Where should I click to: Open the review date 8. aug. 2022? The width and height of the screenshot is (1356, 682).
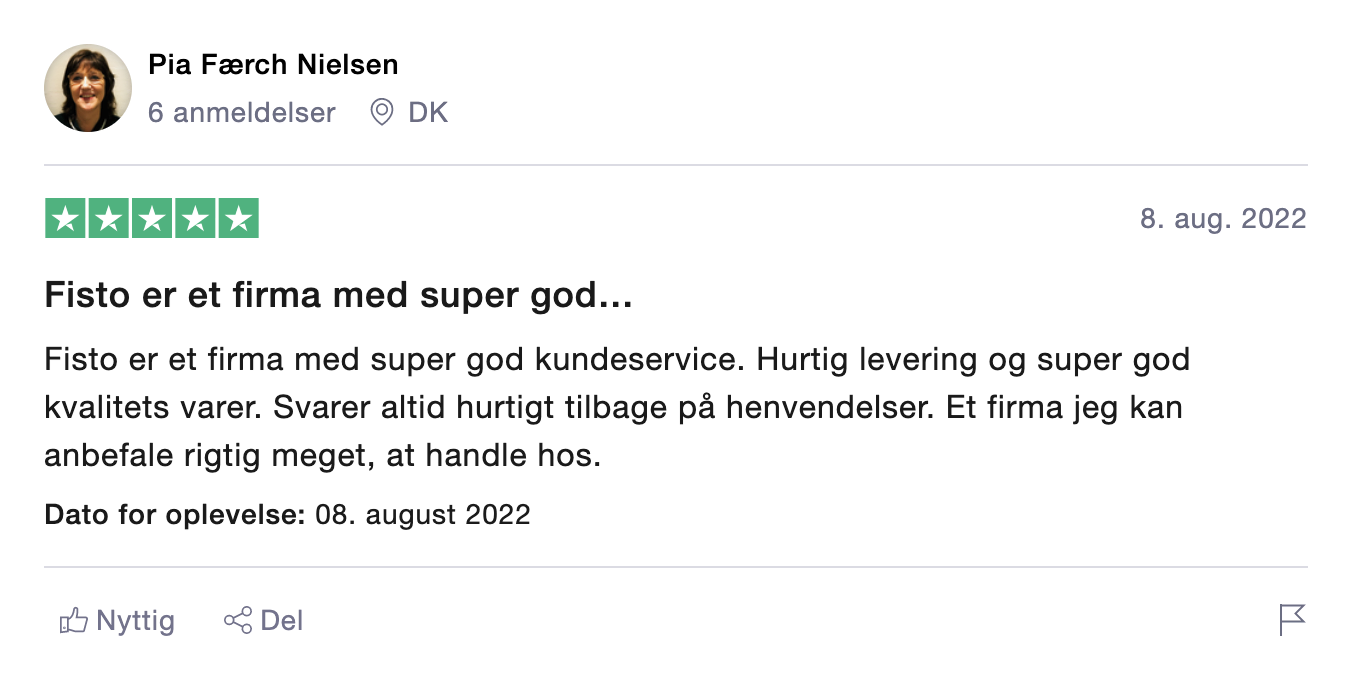click(x=1223, y=219)
